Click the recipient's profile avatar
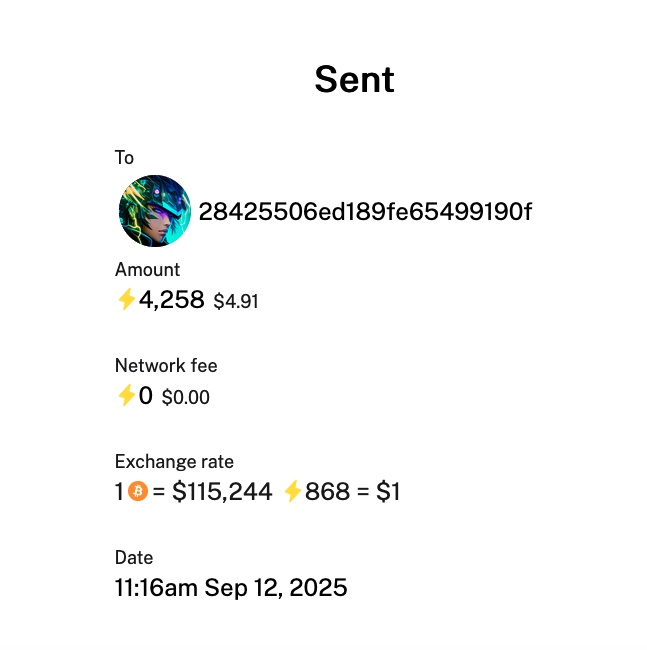Image resolution: width=647 pixels, height=650 pixels. [155, 211]
